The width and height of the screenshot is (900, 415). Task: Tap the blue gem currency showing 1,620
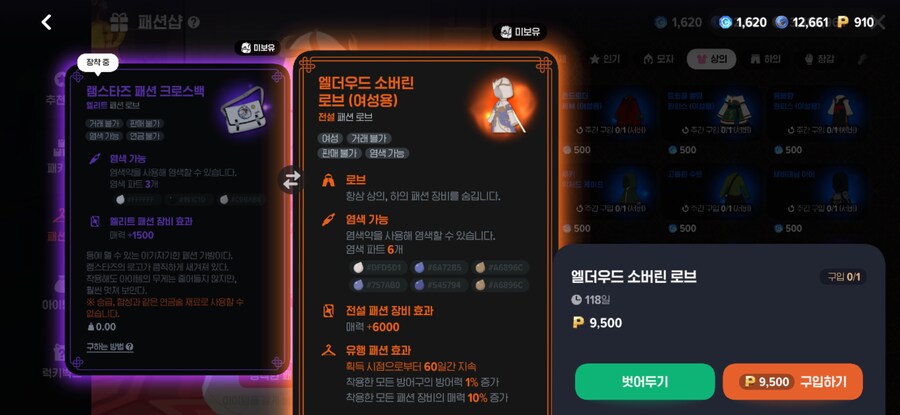pos(743,22)
